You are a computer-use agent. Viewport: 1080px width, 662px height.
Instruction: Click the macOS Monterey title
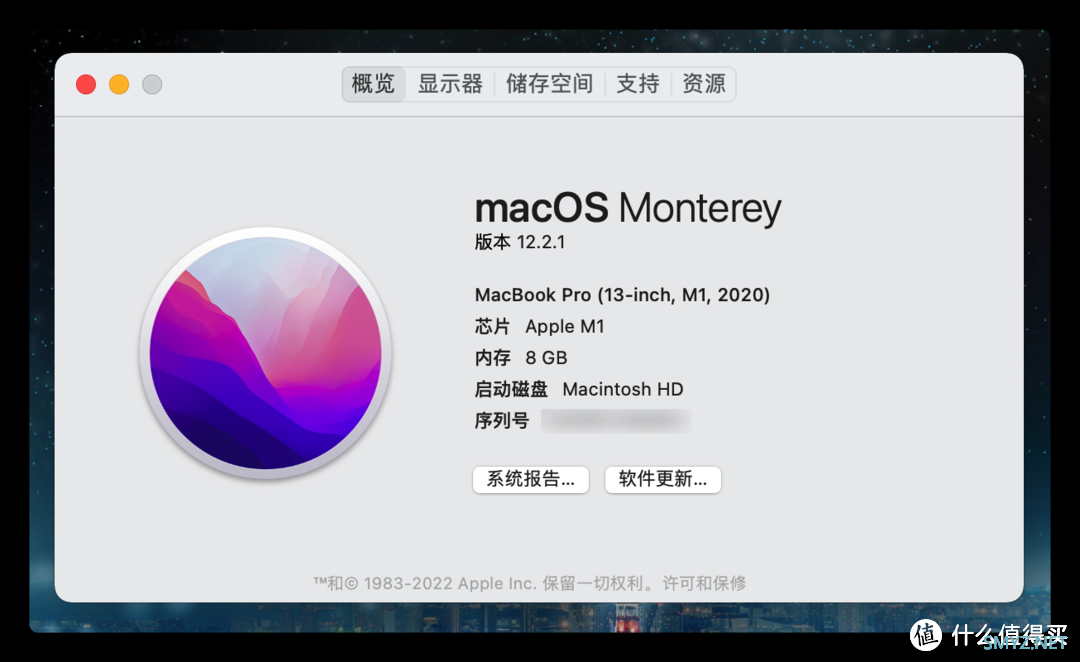click(628, 207)
